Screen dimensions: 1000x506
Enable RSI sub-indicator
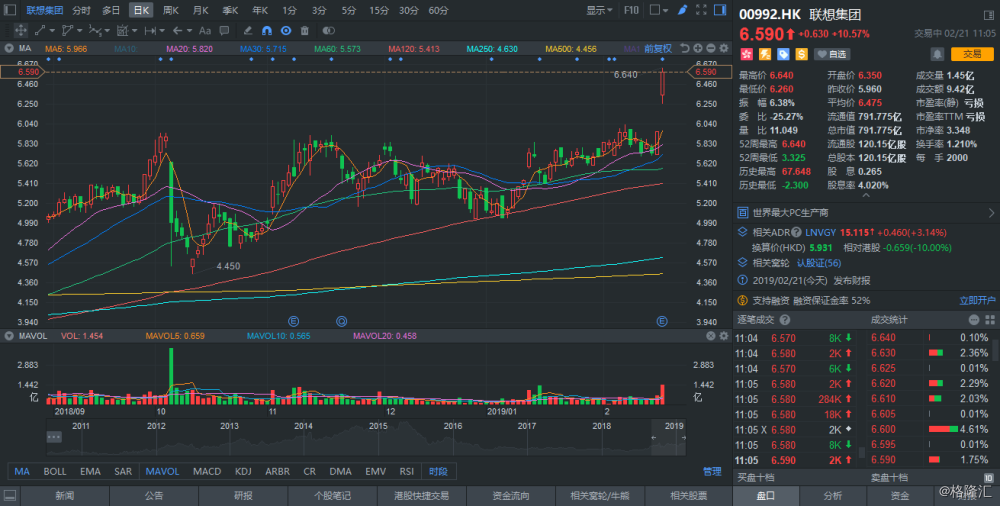406,471
